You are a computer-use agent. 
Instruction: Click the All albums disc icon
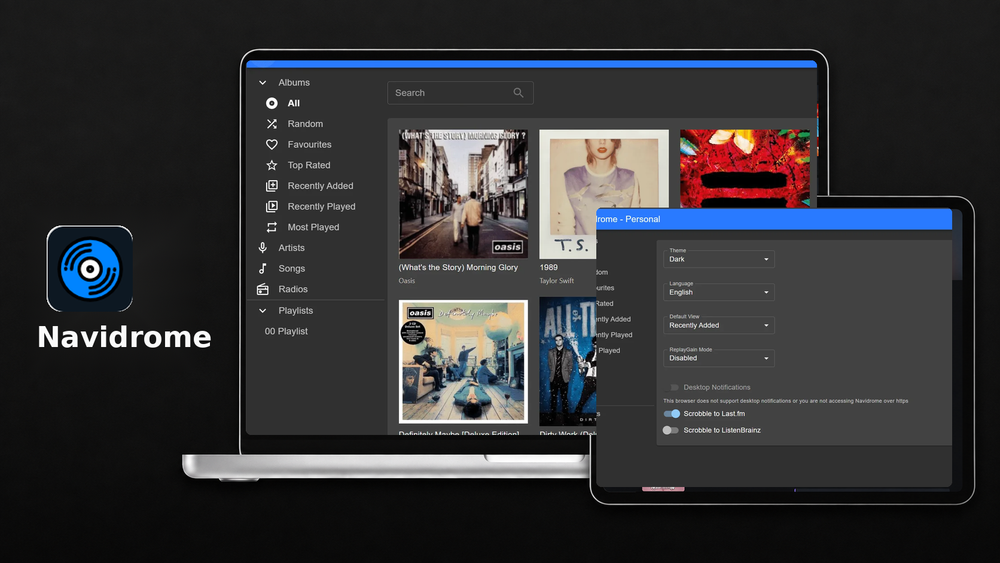(x=272, y=103)
